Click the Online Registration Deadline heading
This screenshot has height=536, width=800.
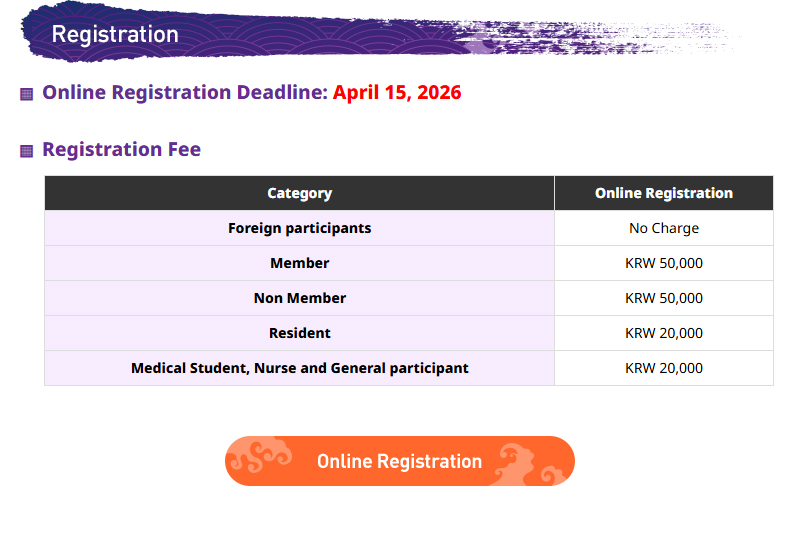(185, 93)
